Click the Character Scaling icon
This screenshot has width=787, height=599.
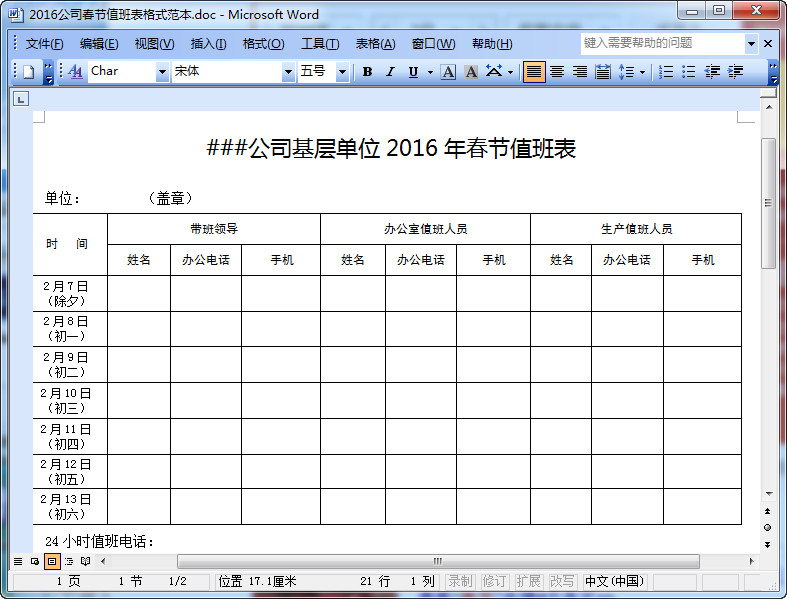click(494, 72)
